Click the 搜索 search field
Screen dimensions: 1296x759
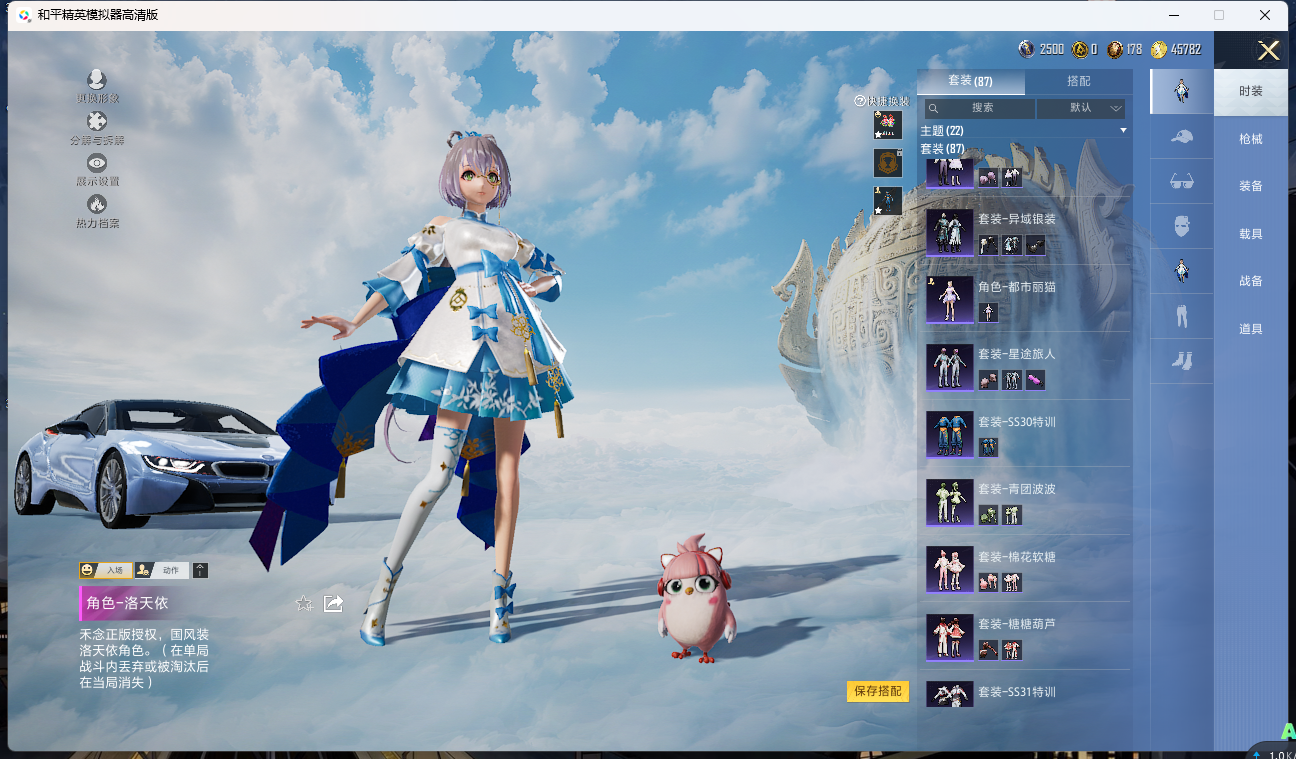pos(979,108)
